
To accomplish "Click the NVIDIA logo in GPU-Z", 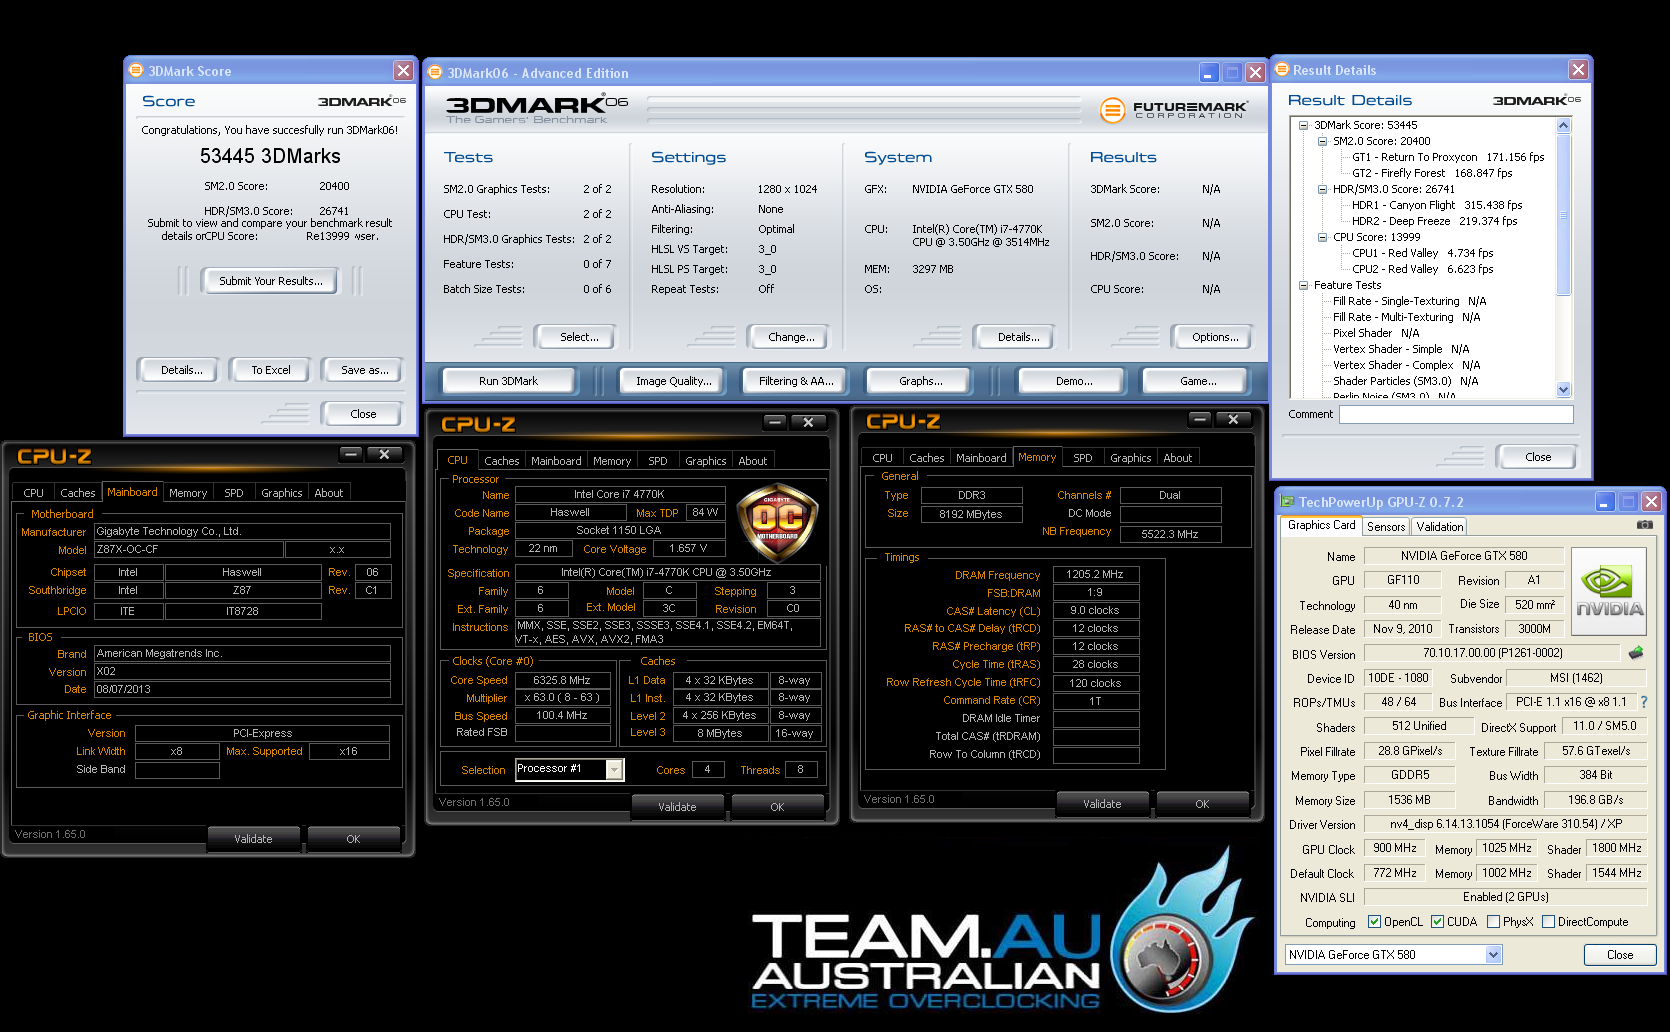I will [x=1609, y=591].
